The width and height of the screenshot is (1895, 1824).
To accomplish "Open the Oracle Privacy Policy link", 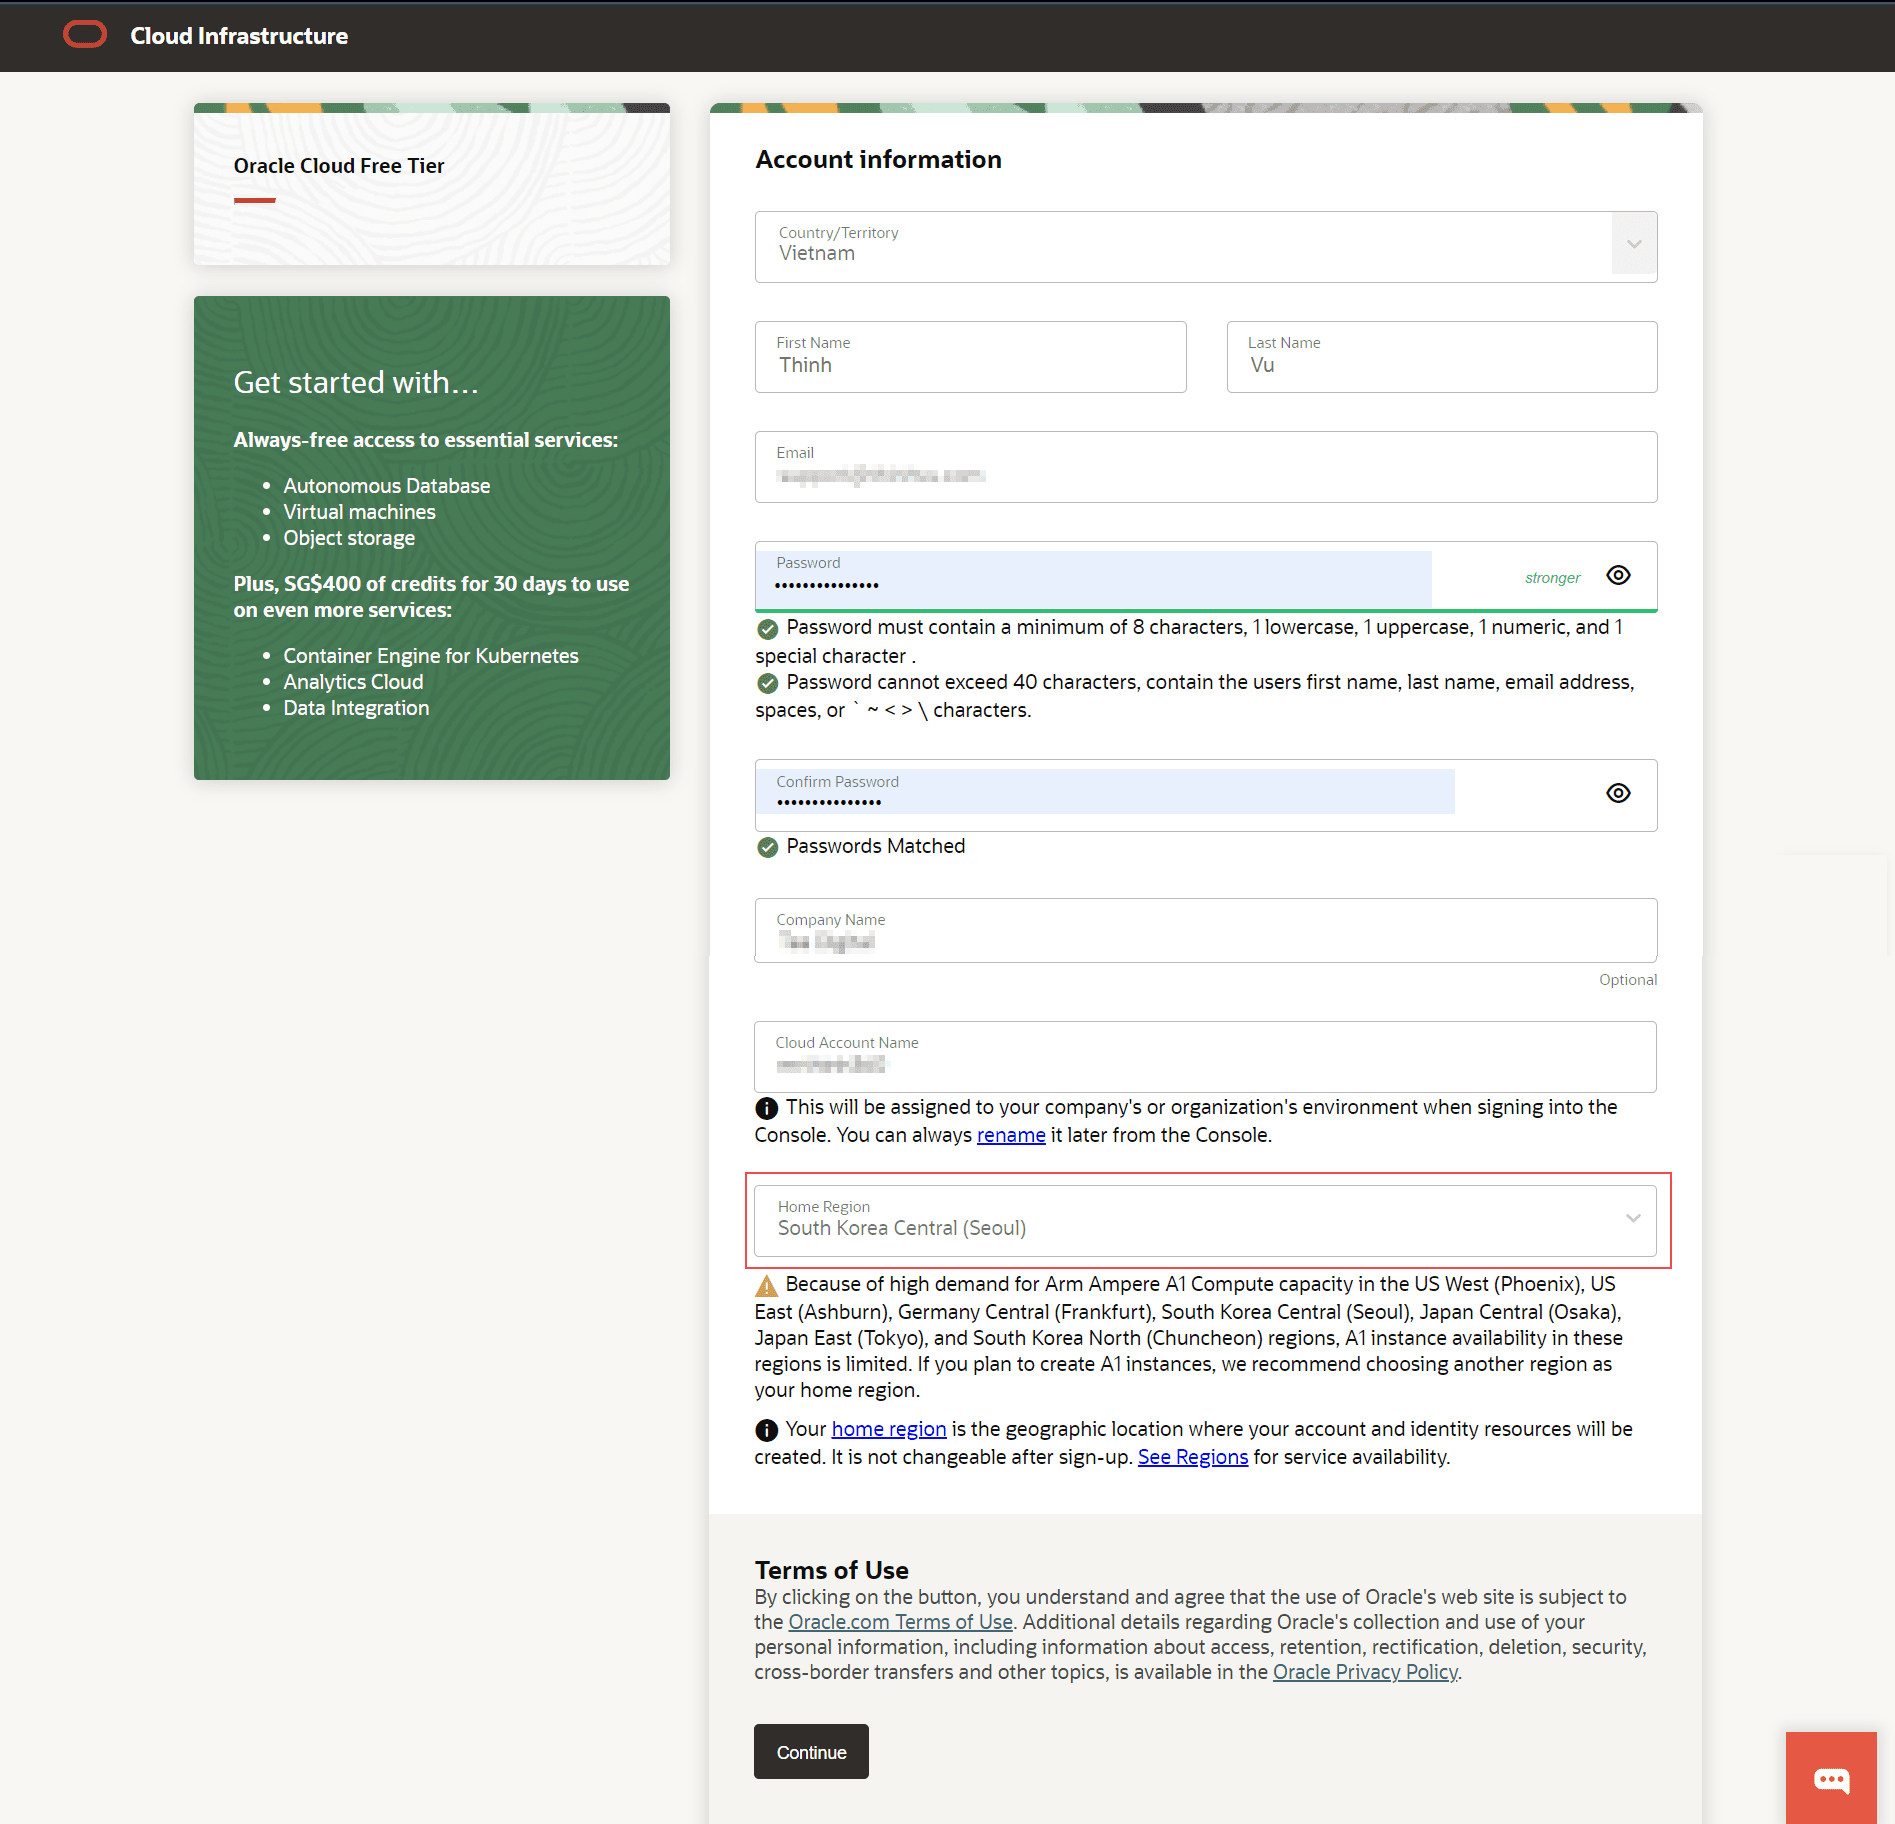I will click(1365, 1672).
